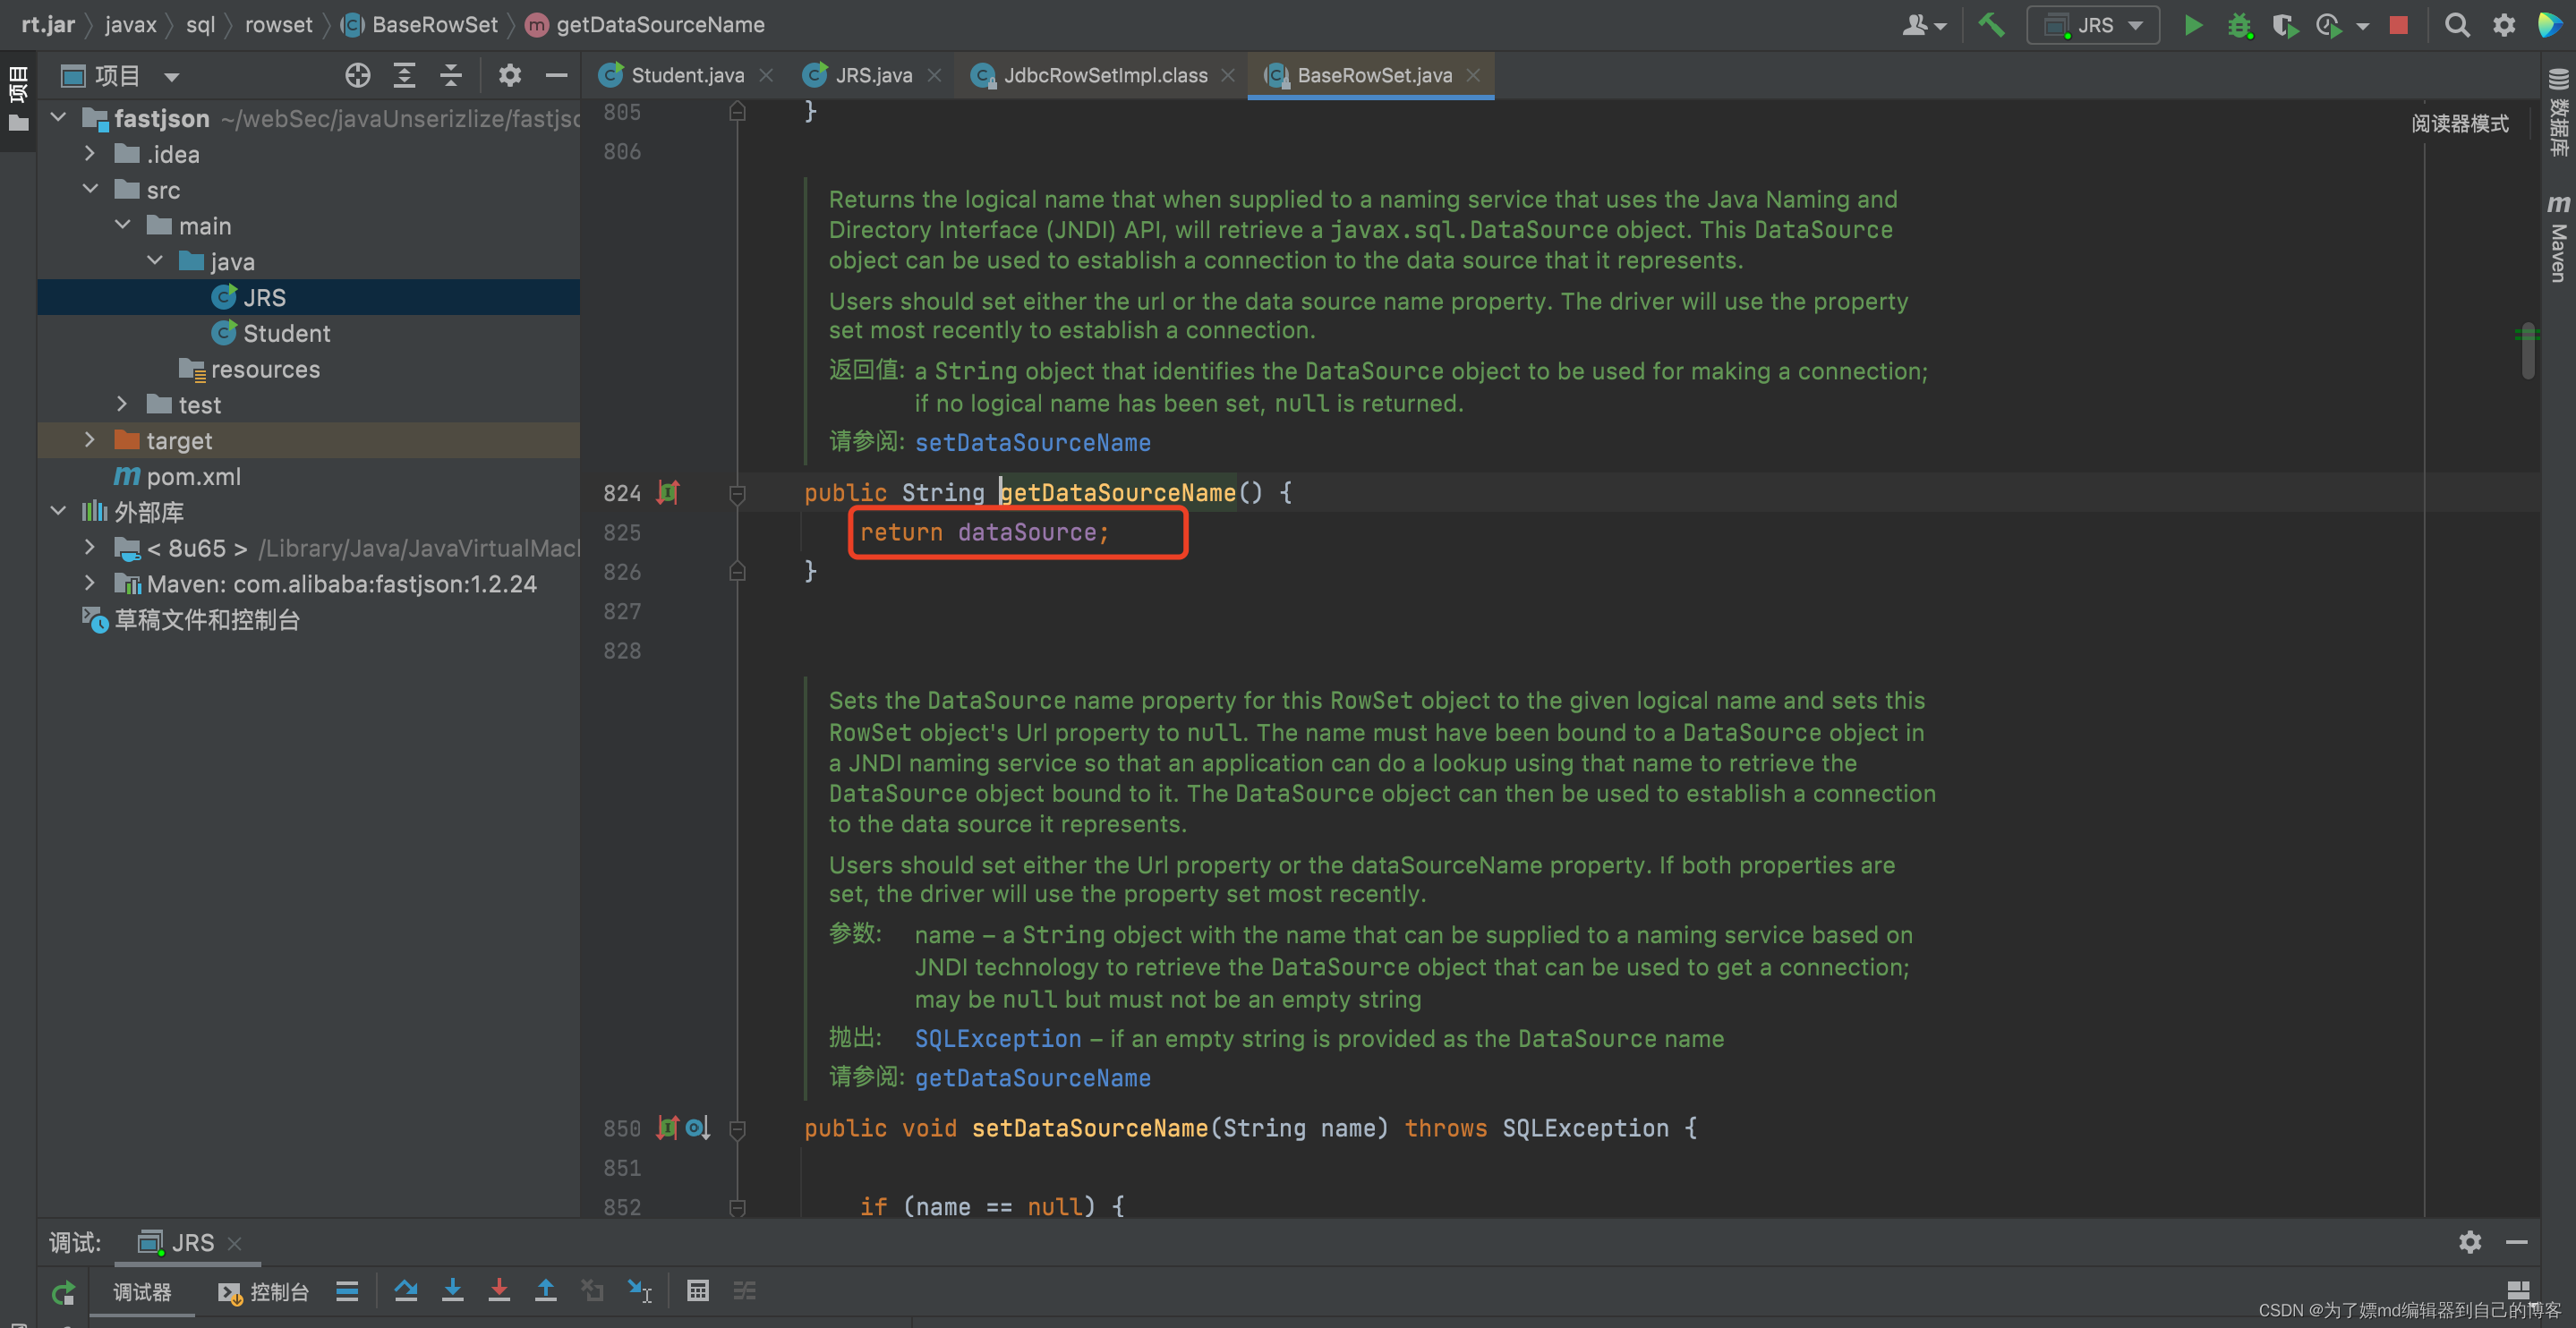This screenshot has height=1328, width=2576.
Task: Expand the .idea folder
Action: (x=90, y=153)
